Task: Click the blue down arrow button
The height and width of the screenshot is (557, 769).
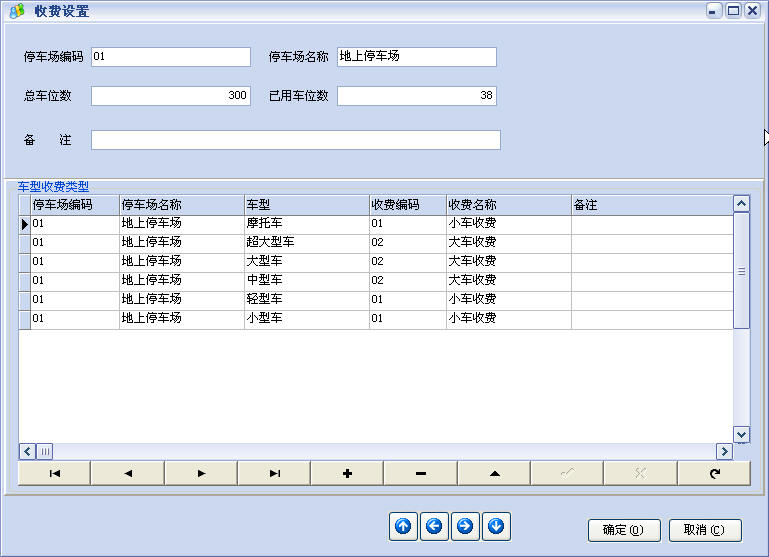Action: [497, 526]
